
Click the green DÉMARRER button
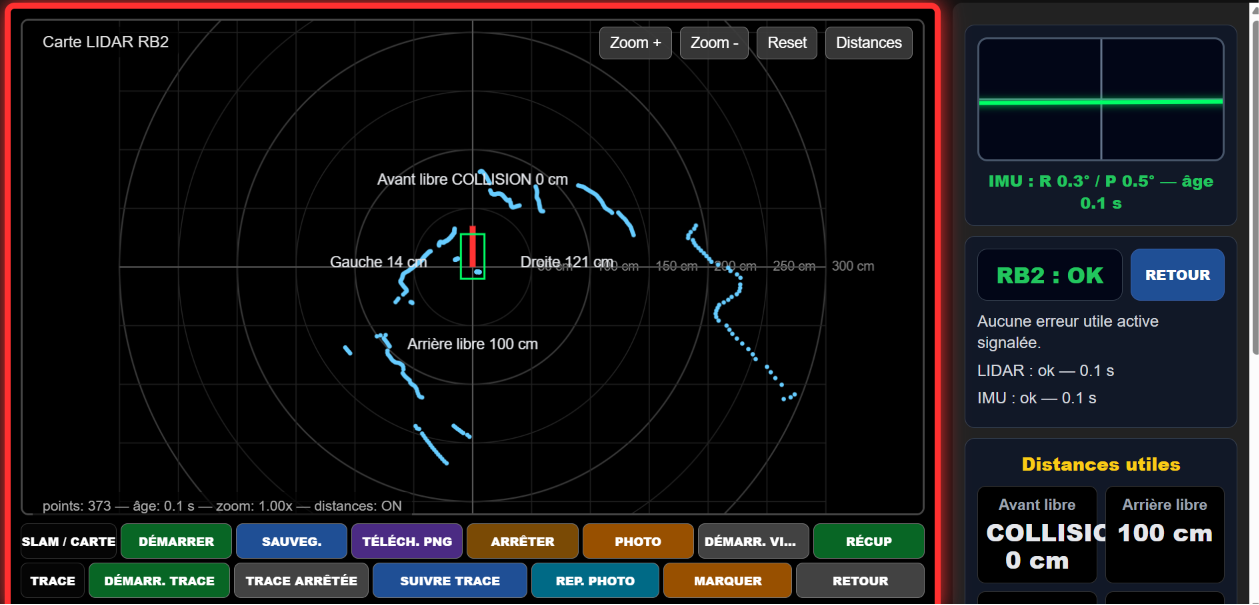click(176, 541)
